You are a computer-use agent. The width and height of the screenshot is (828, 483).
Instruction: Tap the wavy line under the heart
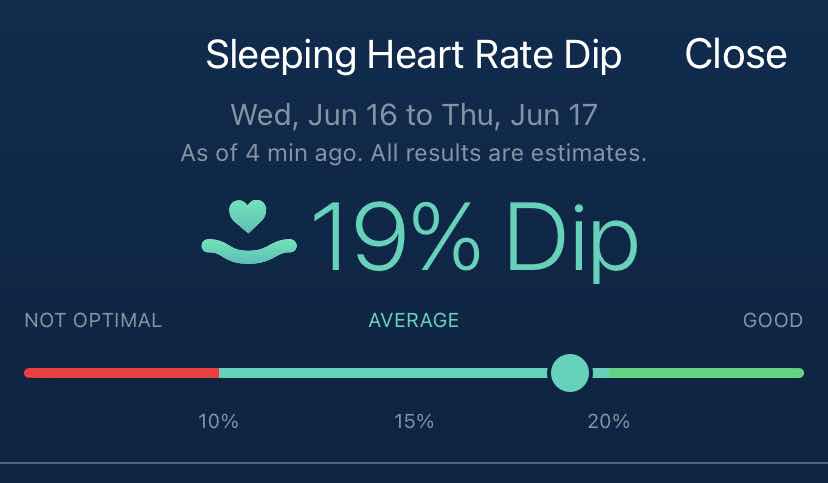249,250
